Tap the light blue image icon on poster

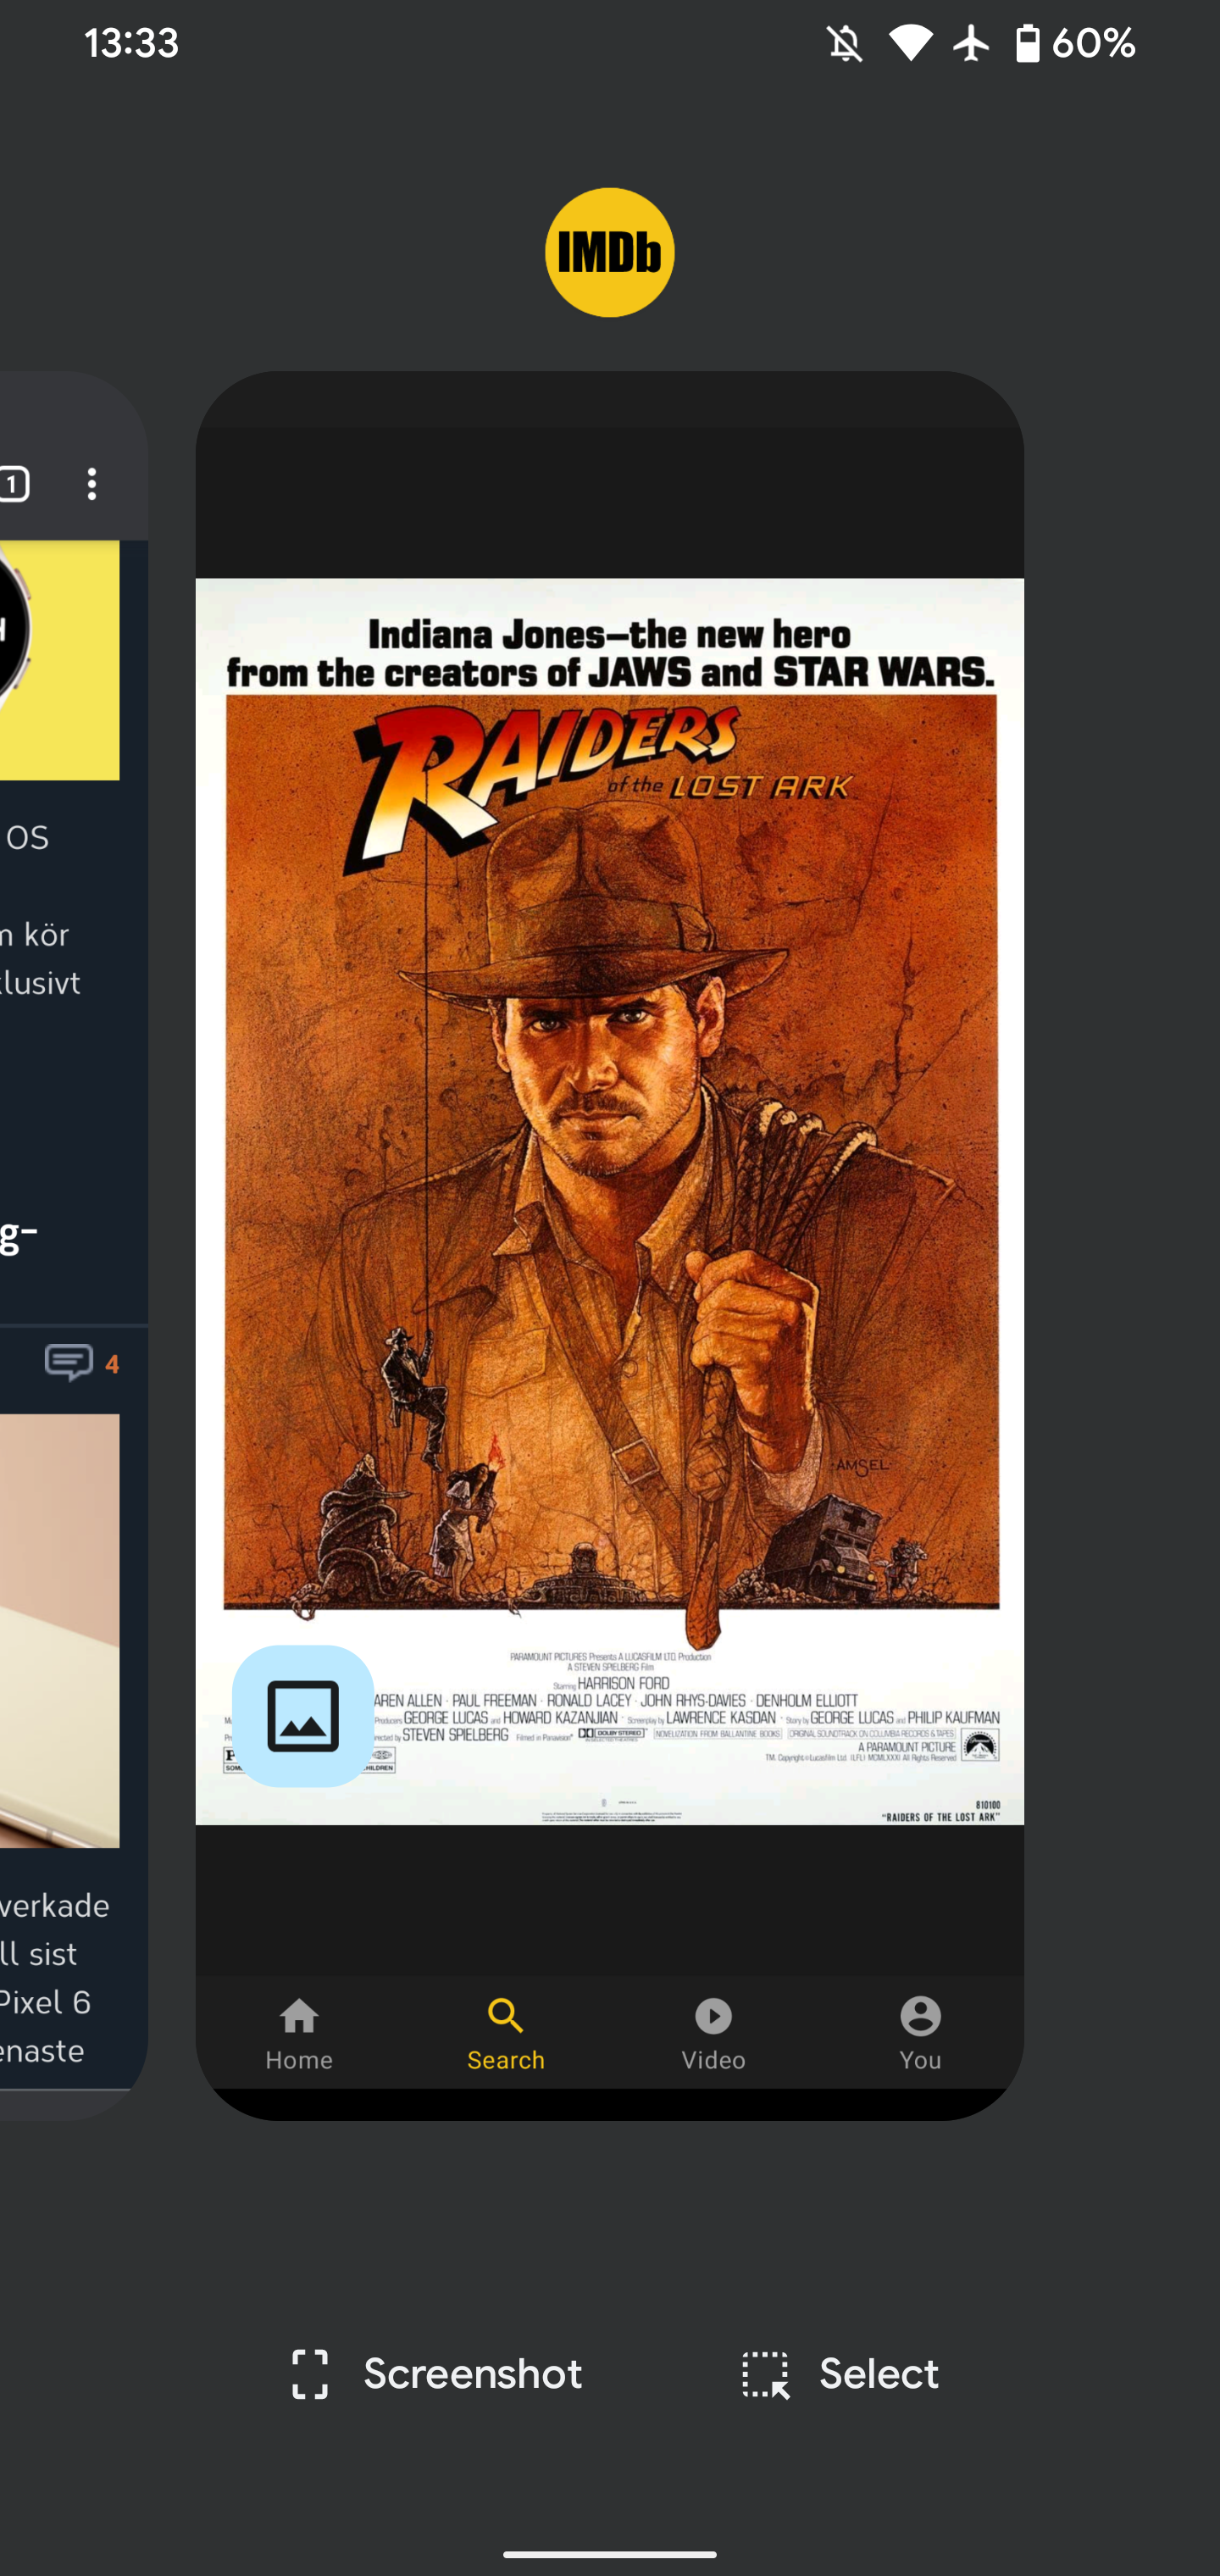click(303, 1716)
